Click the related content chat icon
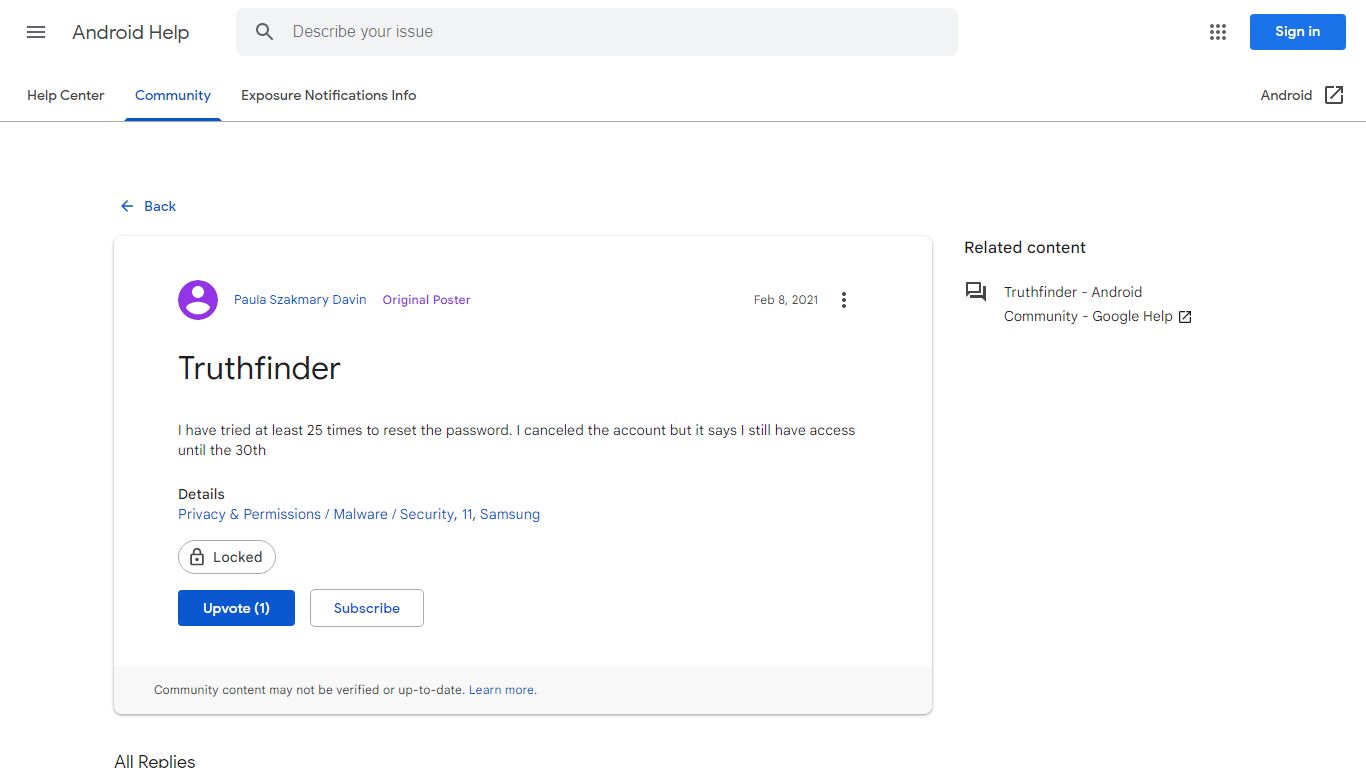This screenshot has width=1366, height=768. click(x=976, y=292)
